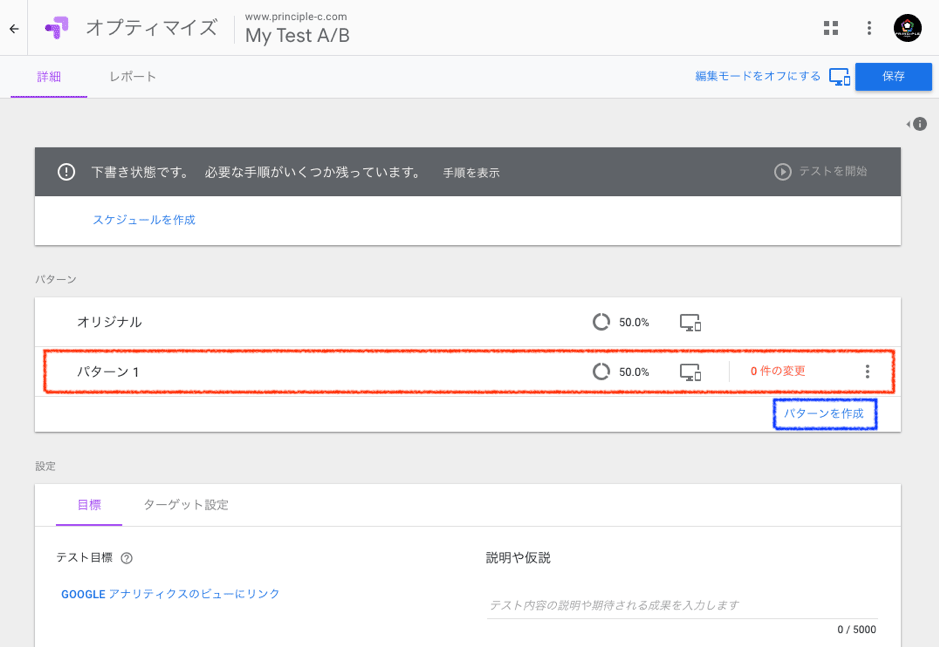
Task: Click the Optimize logo icon
Action: (57, 28)
